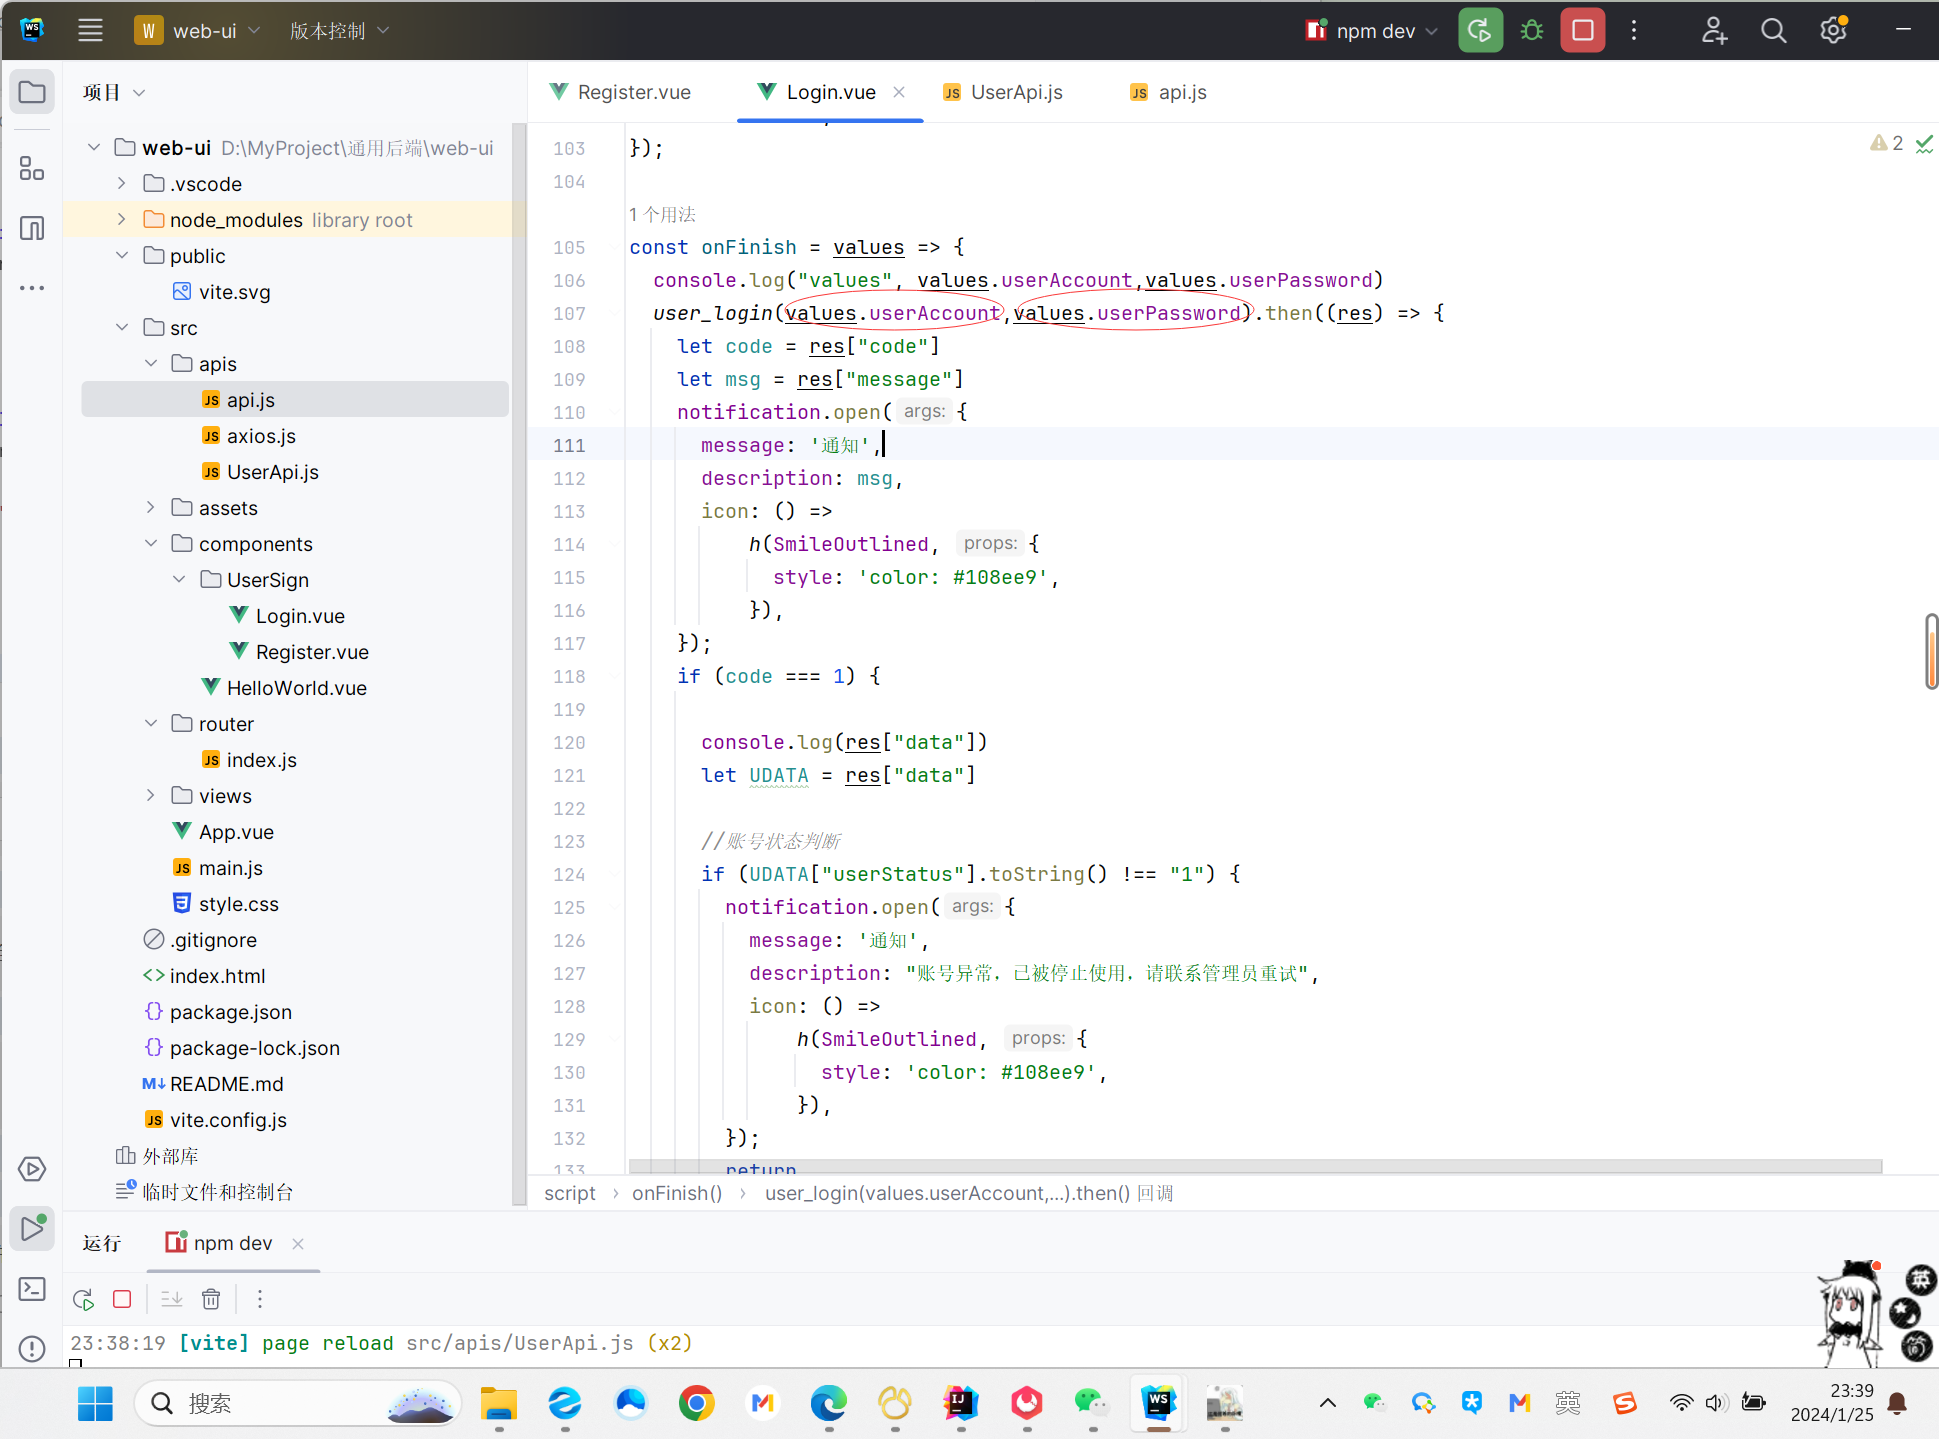Open the main hamburger menu
This screenshot has height=1439, width=1939.
(x=90, y=30)
